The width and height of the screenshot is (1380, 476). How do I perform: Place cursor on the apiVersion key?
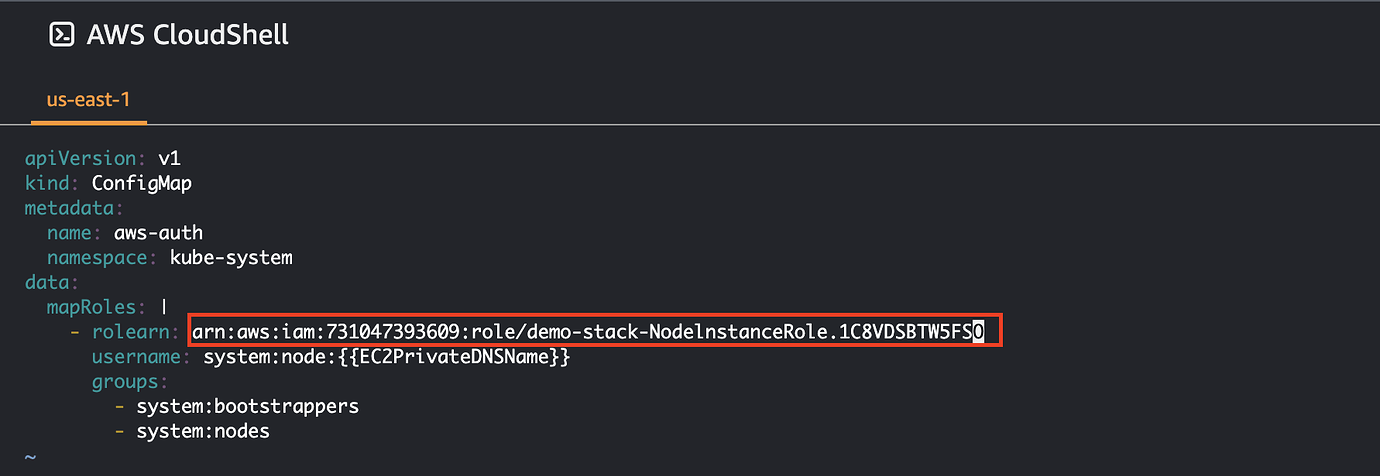[79, 158]
